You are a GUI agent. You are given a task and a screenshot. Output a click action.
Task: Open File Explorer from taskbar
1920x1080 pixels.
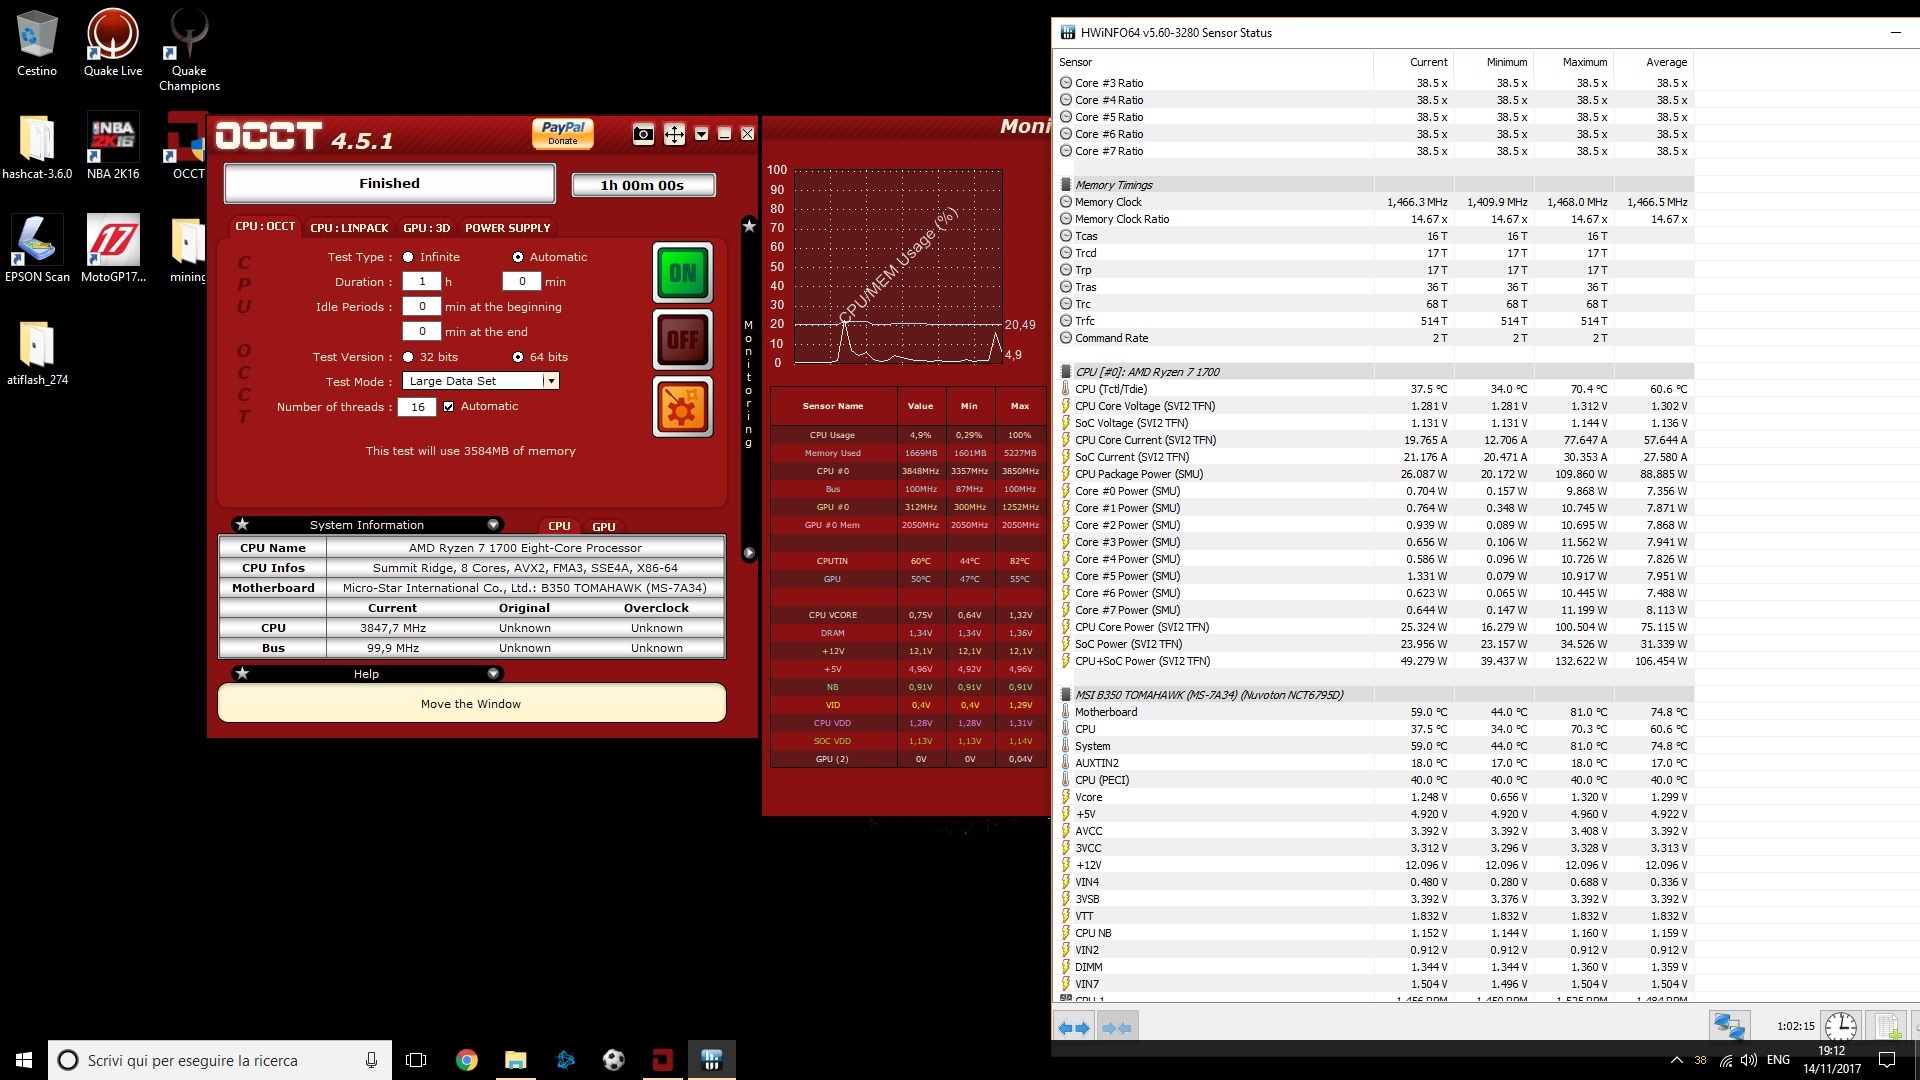point(515,1060)
